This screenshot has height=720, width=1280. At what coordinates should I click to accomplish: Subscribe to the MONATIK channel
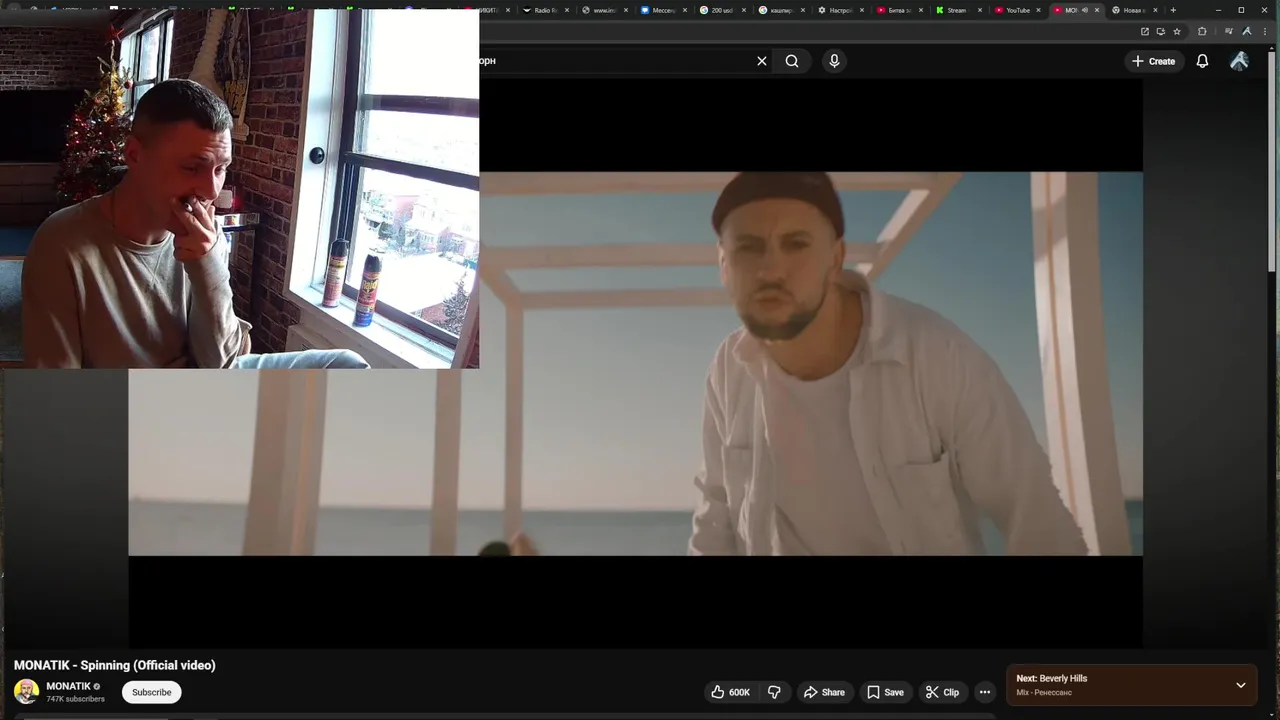click(x=151, y=692)
